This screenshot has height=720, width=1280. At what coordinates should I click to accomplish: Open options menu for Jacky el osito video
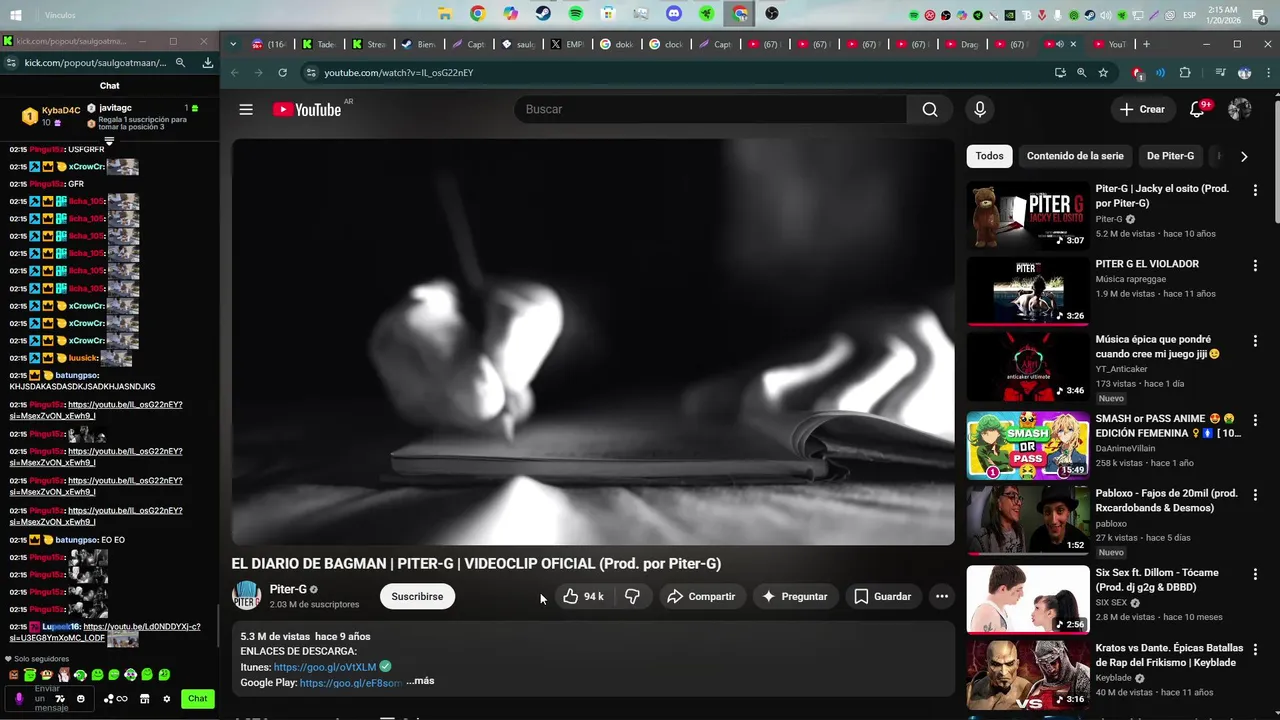pyautogui.click(x=1255, y=189)
